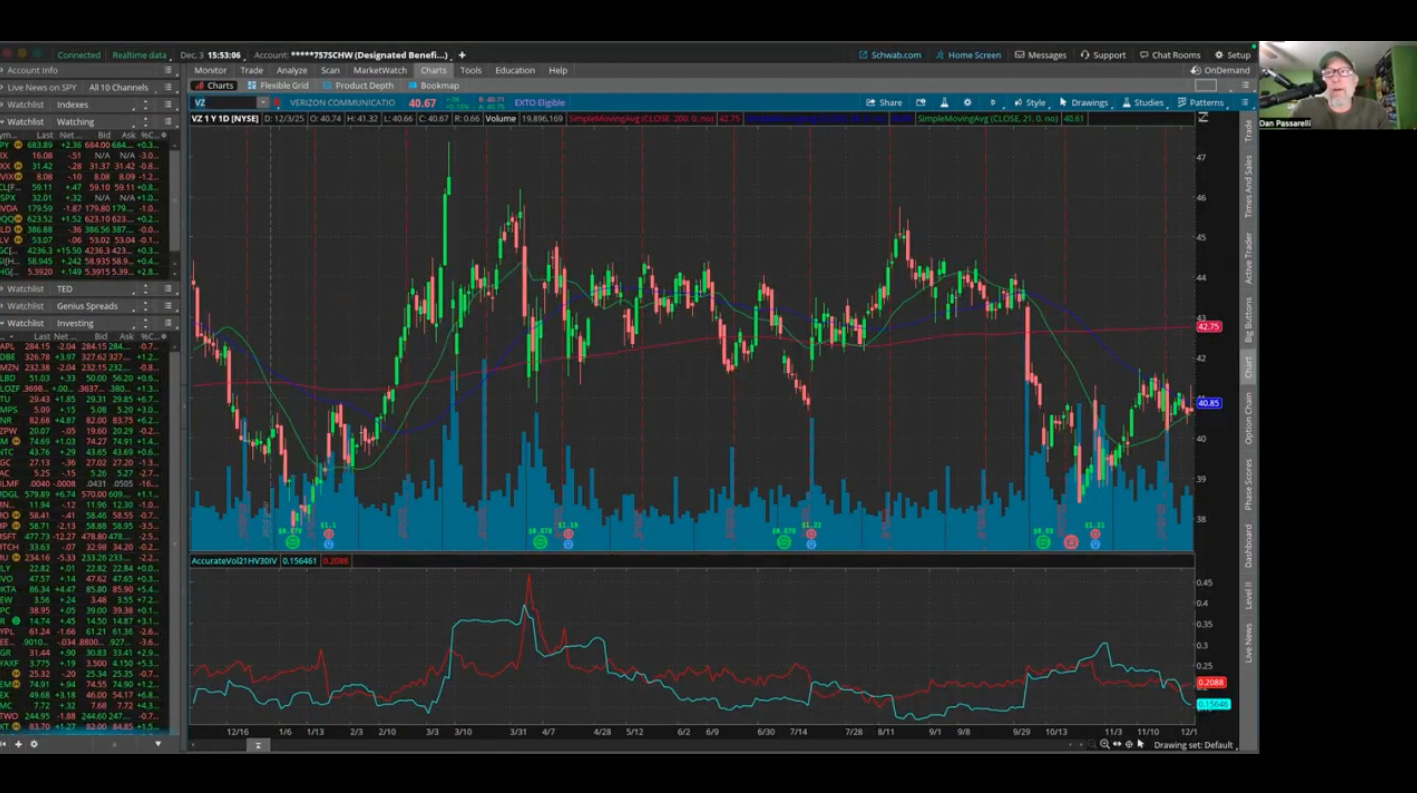The width and height of the screenshot is (1417, 793).
Task: Open the Level II side tab
Action: (x=1248, y=596)
